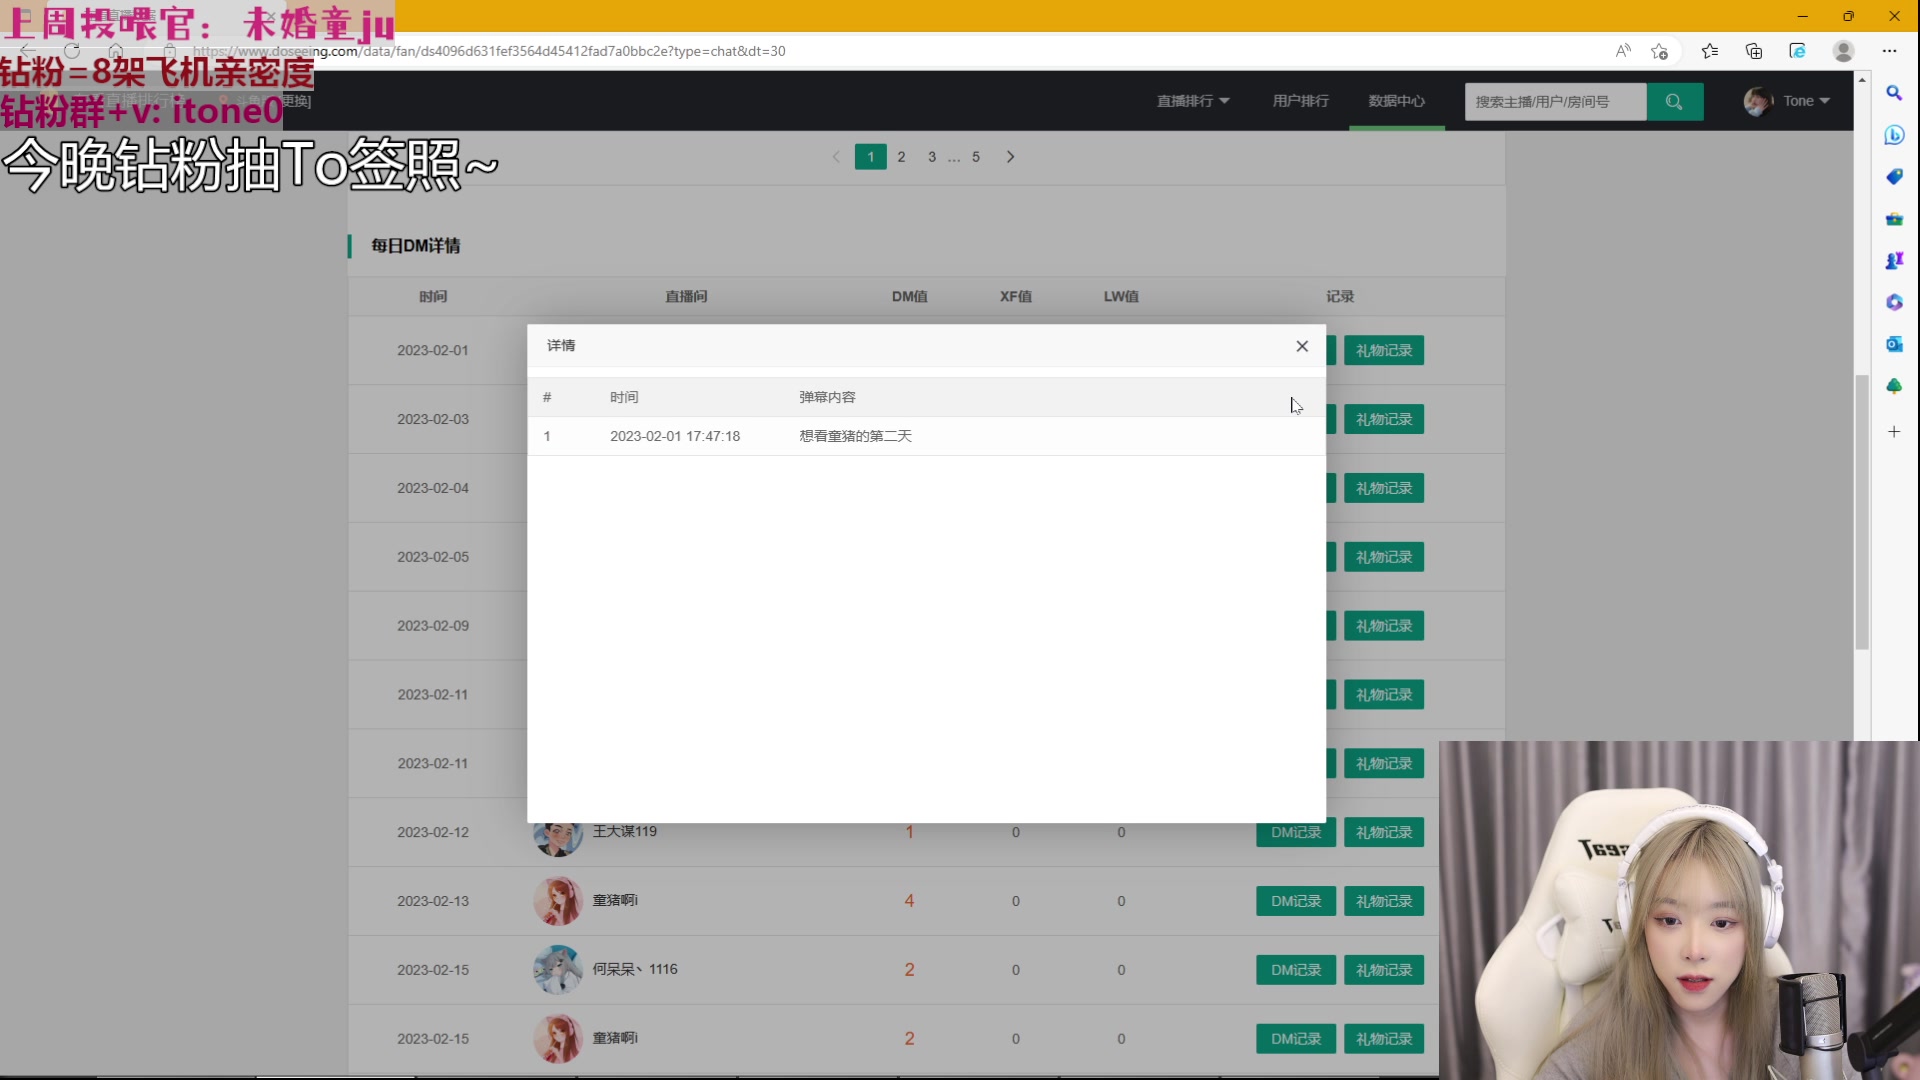1920x1080 pixels.
Task: Click 礼物记录 button for 2023-02-01
Action: pyautogui.click(x=1383, y=351)
